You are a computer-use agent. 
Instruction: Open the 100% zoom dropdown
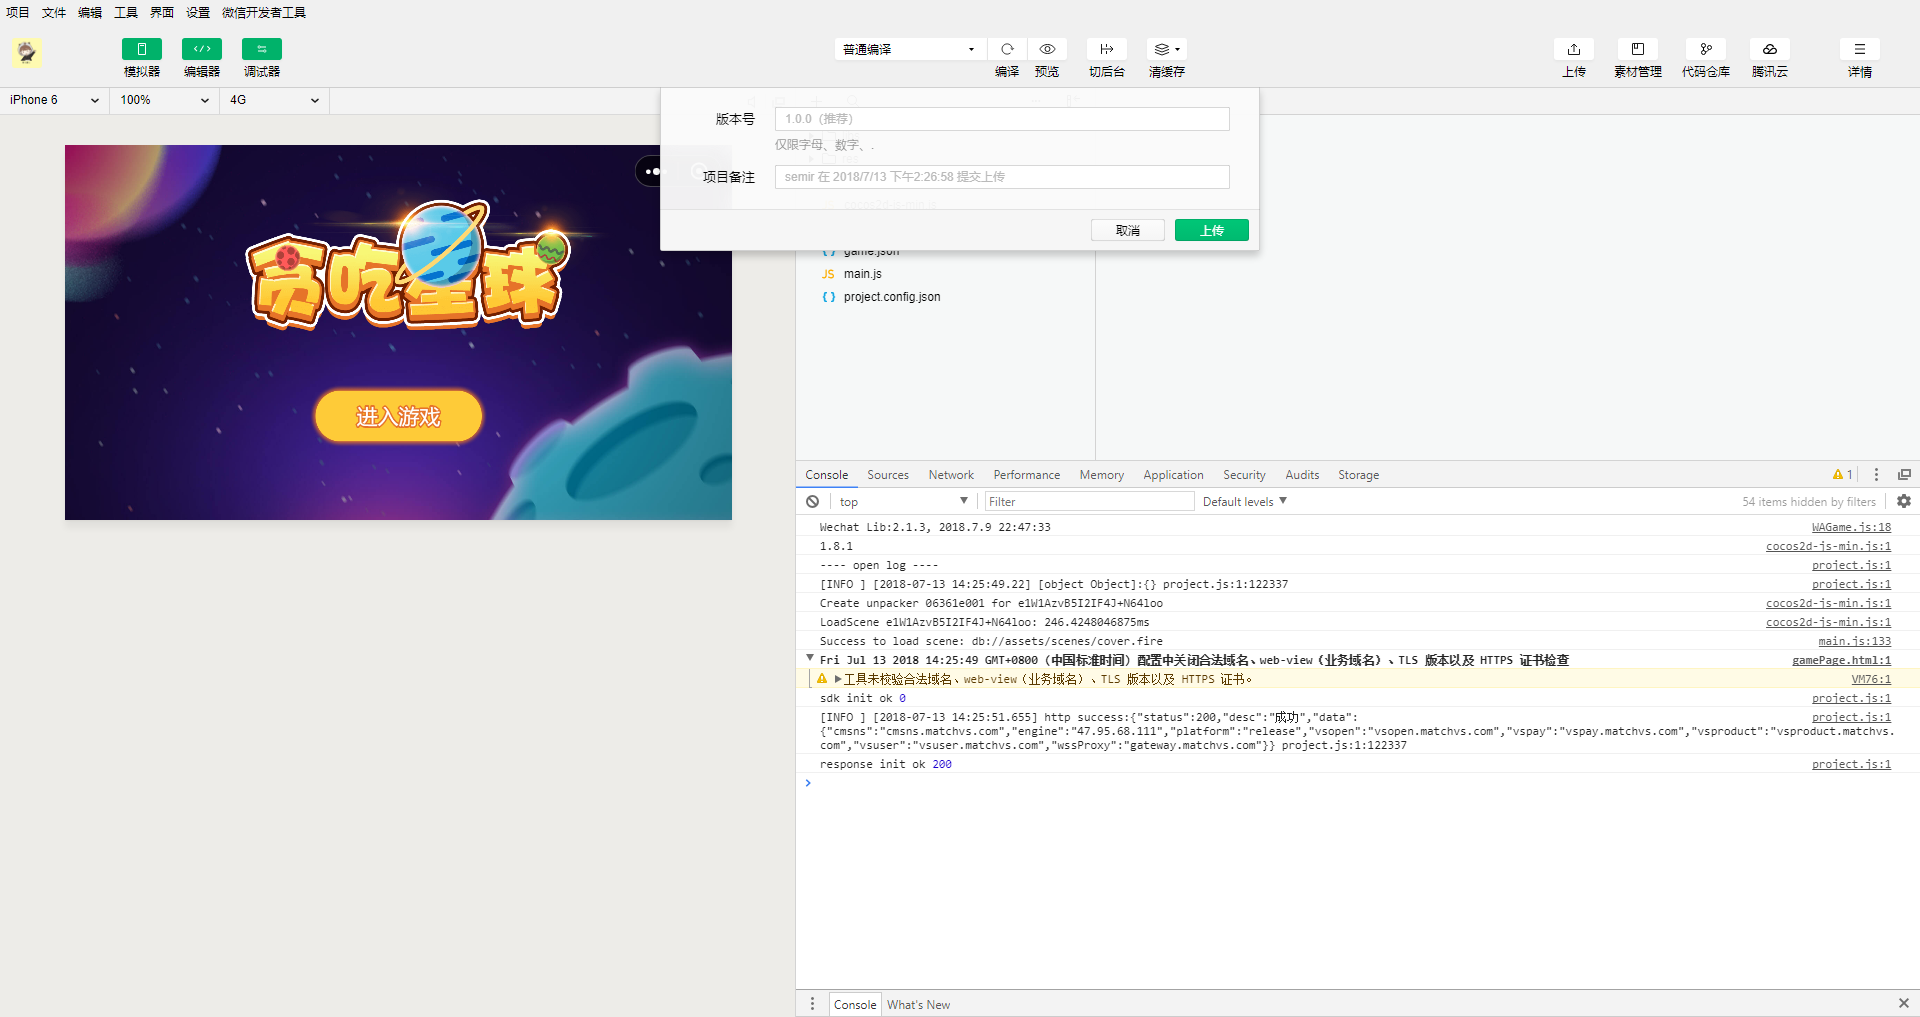(x=165, y=100)
